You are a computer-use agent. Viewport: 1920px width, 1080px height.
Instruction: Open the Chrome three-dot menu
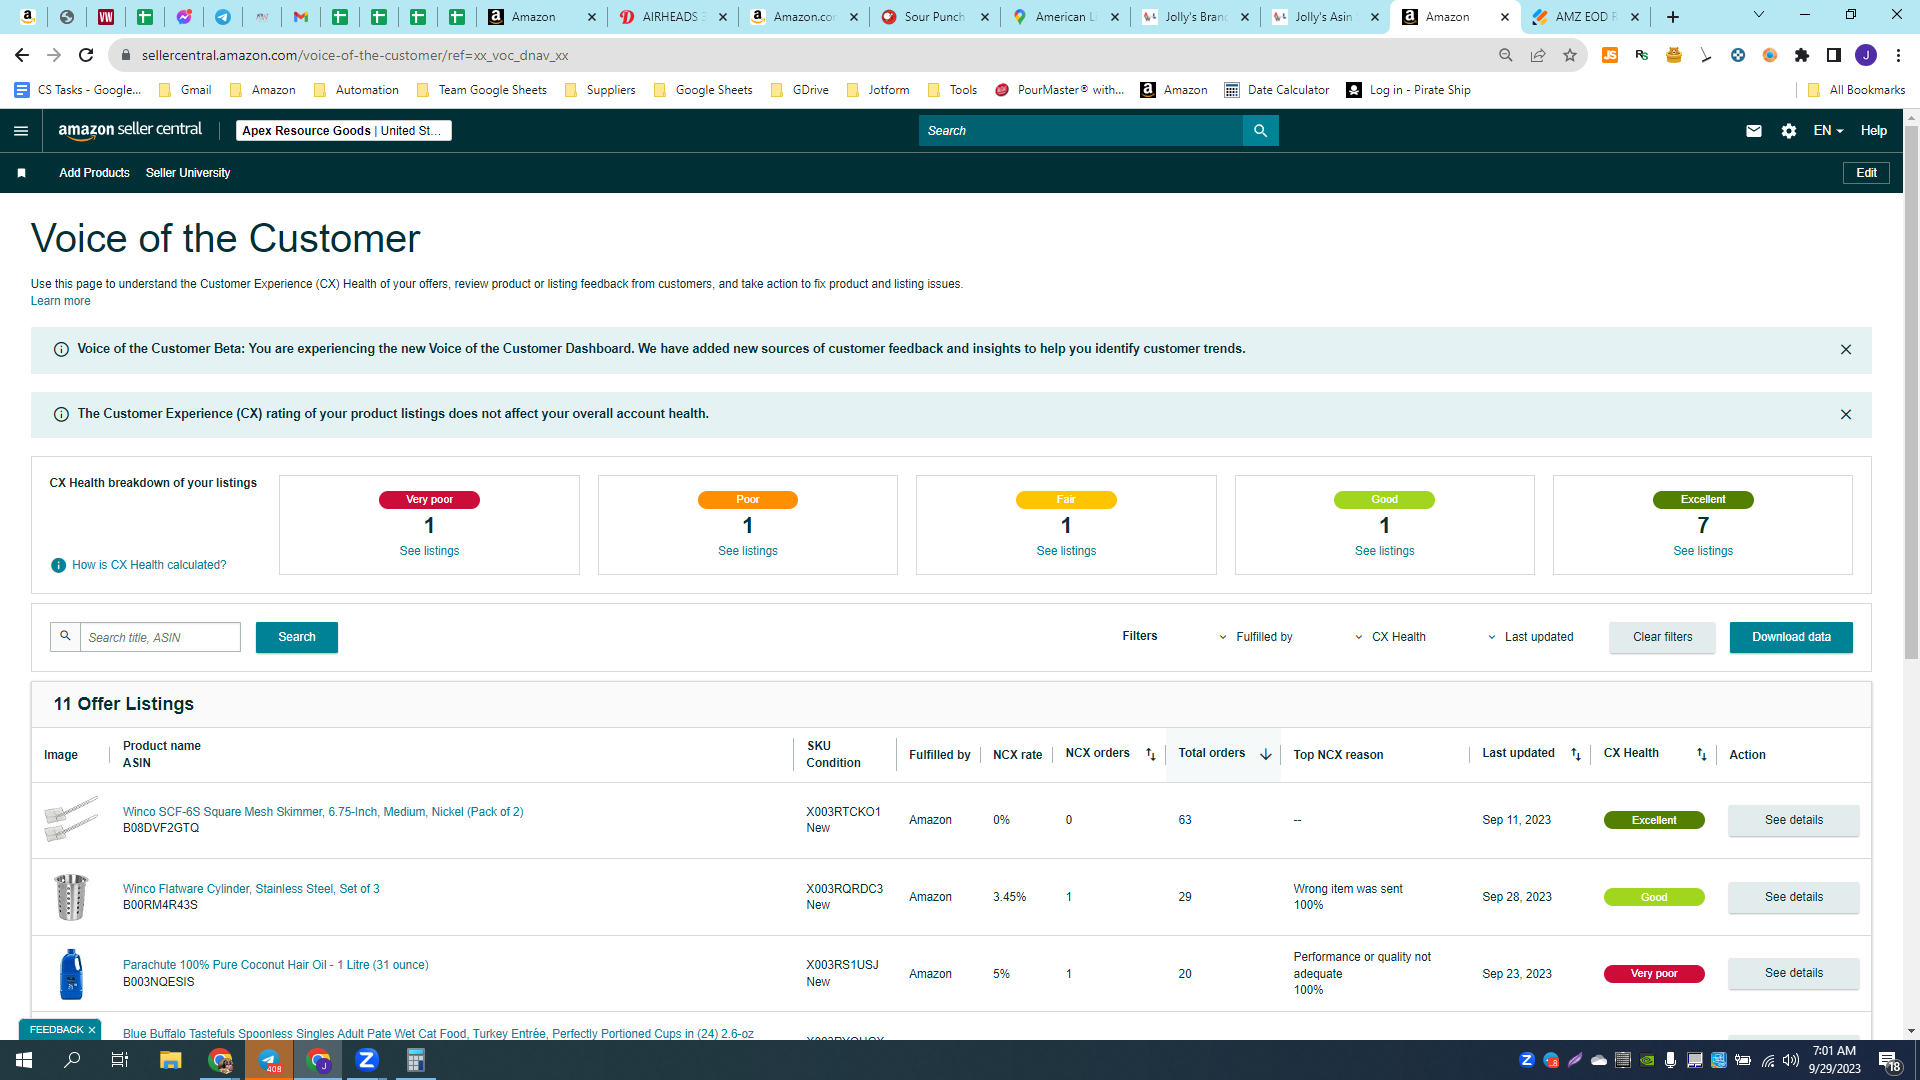(x=1898, y=55)
